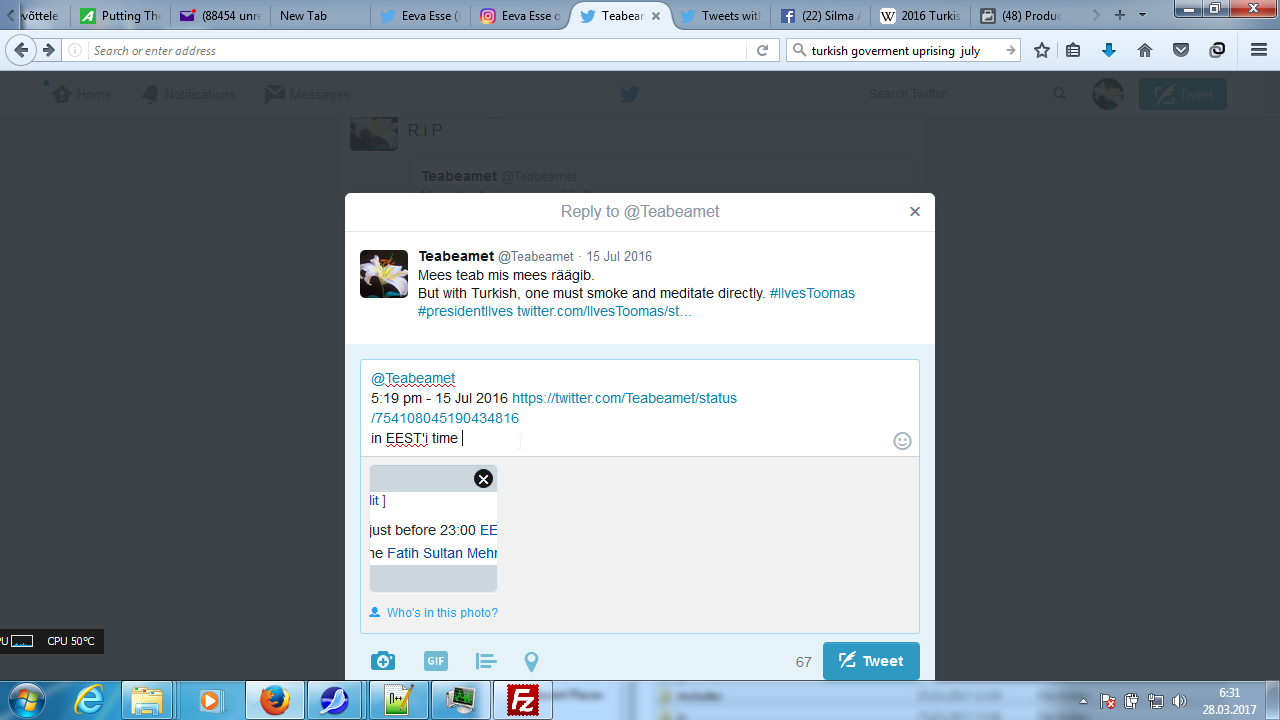Open FileZilla from the taskbar
The height and width of the screenshot is (720, 1280).
point(523,700)
